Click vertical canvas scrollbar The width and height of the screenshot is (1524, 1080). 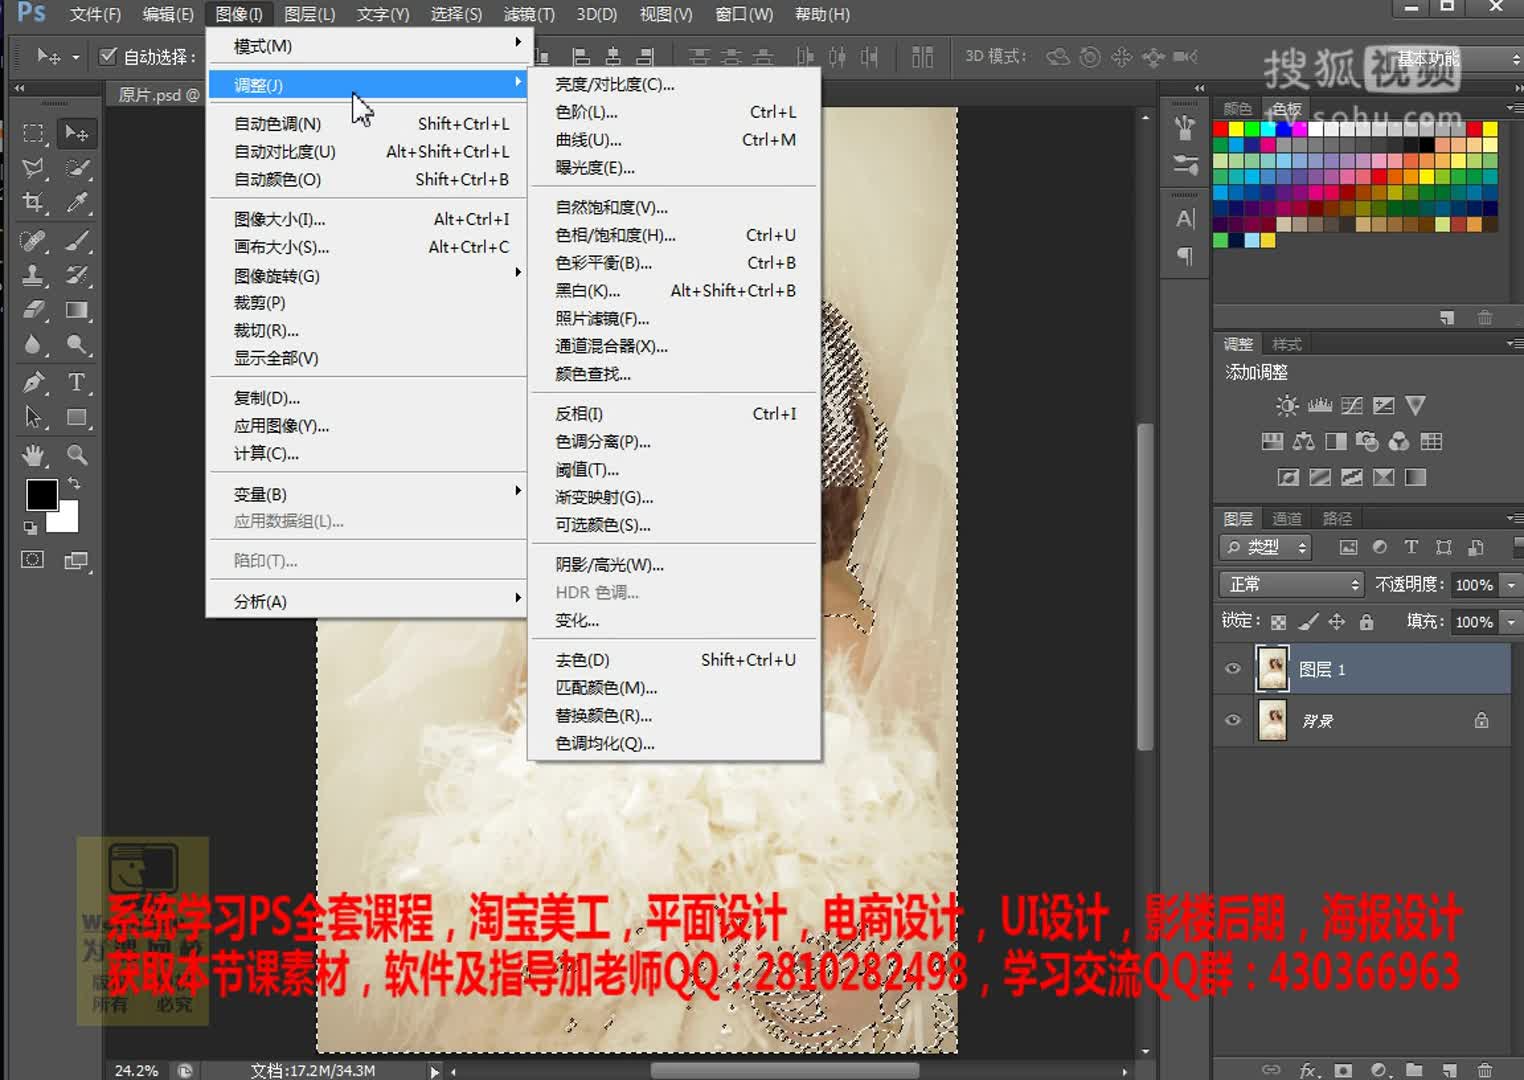pyautogui.click(x=1146, y=587)
